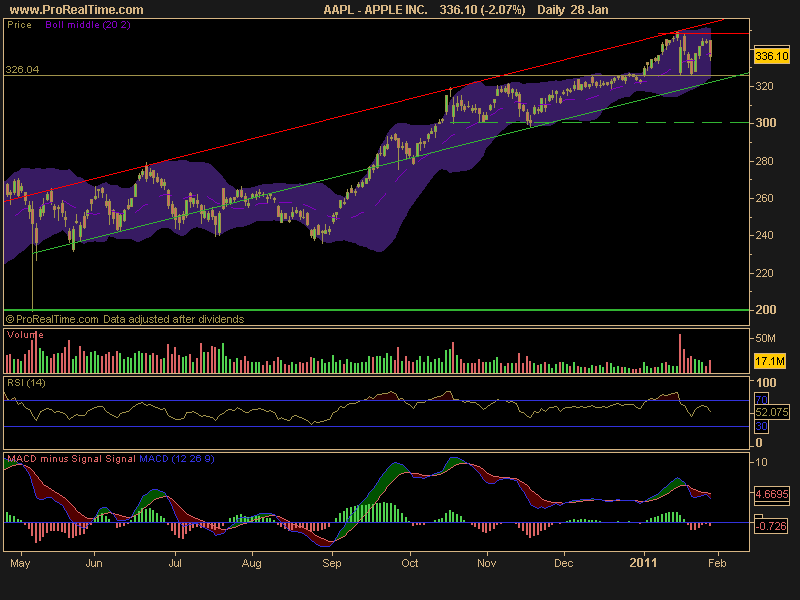
Task: Click the 260 price axis label
Action: coord(765,198)
